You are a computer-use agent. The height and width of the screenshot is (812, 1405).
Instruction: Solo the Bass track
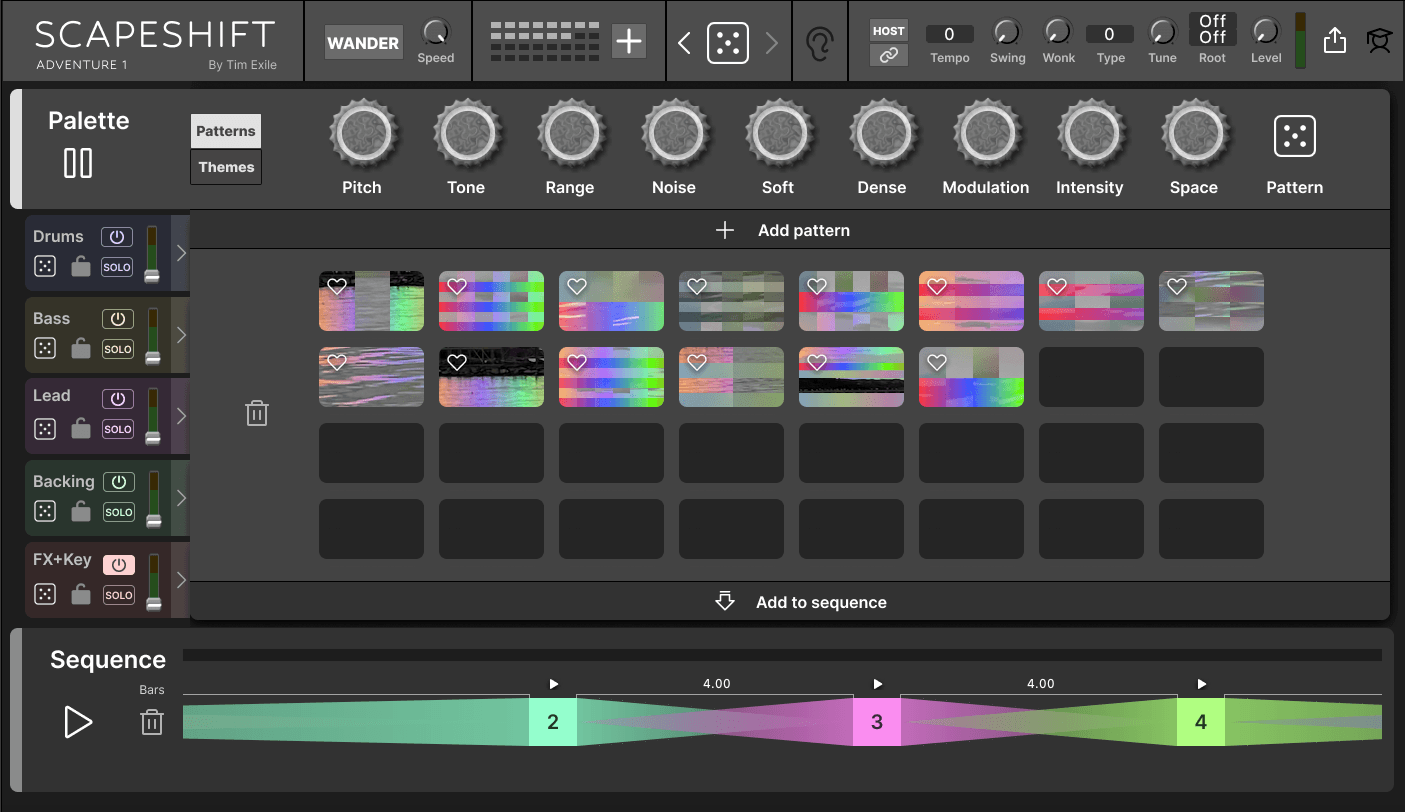[x=118, y=349]
